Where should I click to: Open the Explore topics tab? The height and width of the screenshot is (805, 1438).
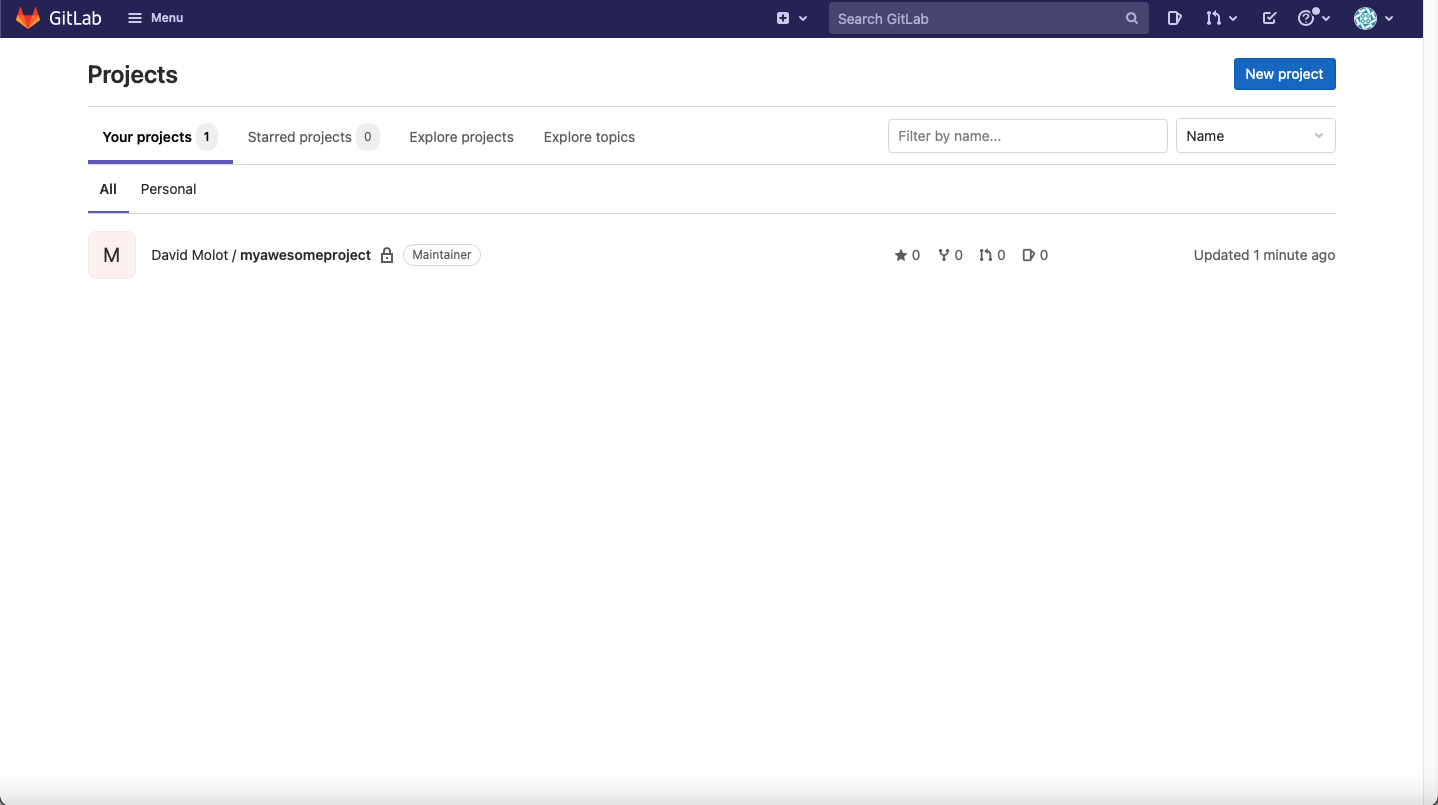[589, 137]
